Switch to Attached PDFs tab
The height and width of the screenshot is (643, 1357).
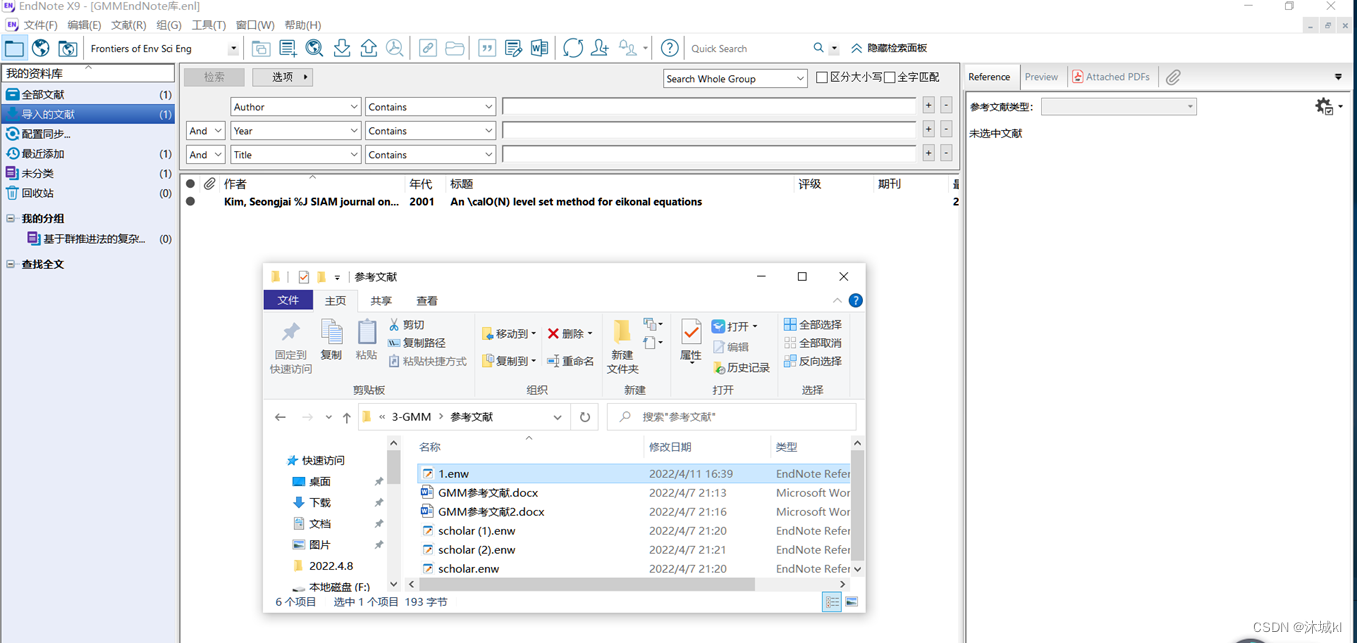pos(1110,77)
